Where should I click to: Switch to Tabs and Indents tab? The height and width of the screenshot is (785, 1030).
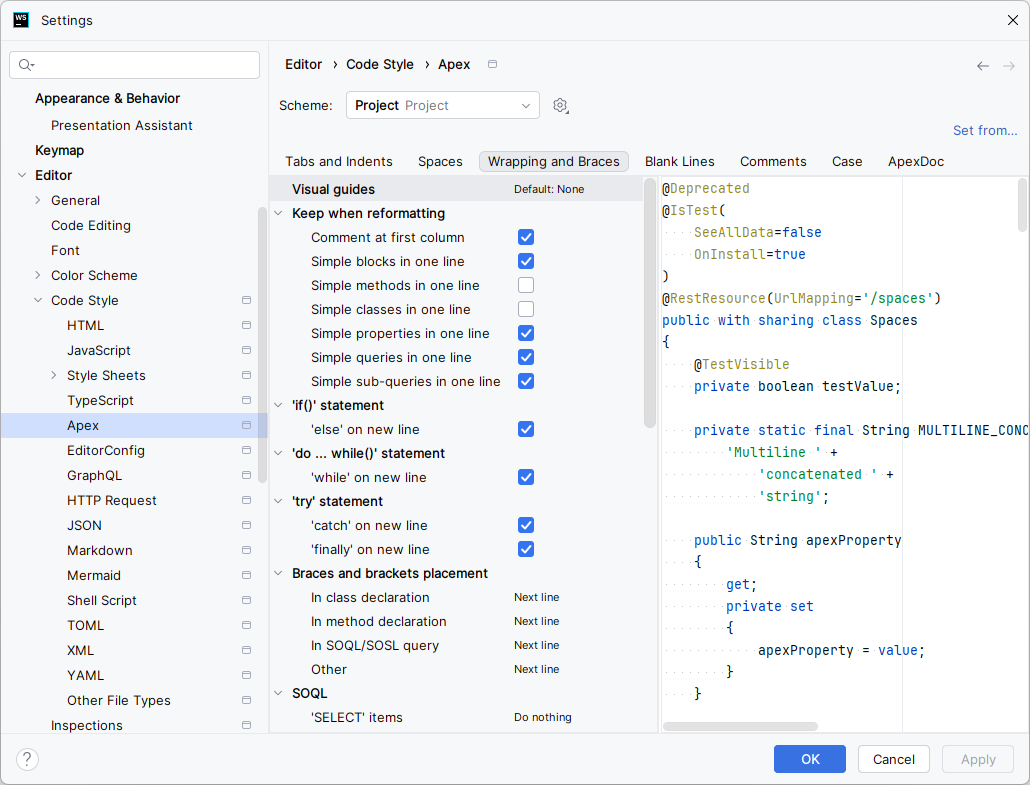(338, 162)
